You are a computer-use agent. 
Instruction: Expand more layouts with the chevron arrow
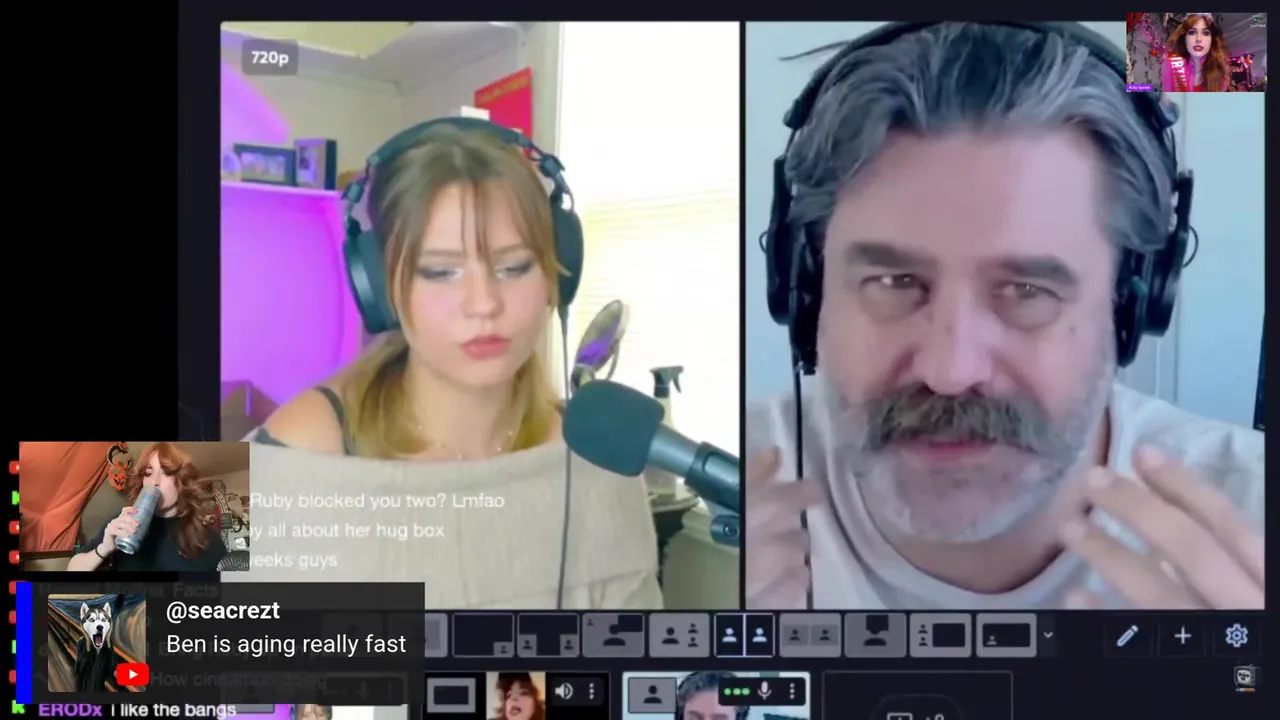click(1048, 635)
